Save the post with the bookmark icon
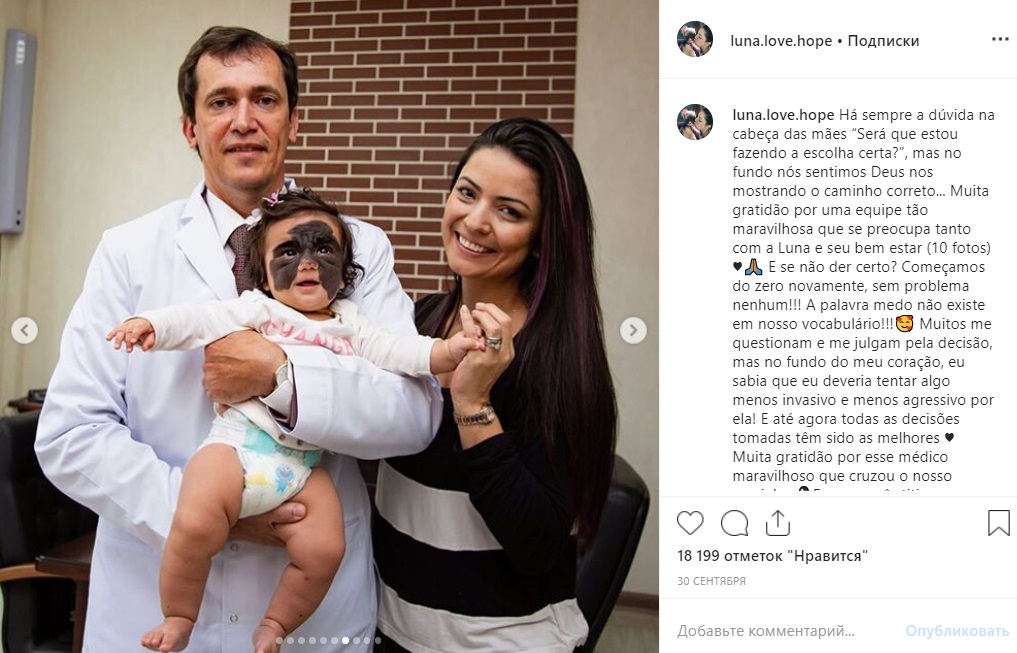The image size is (1017, 653). coord(999,523)
